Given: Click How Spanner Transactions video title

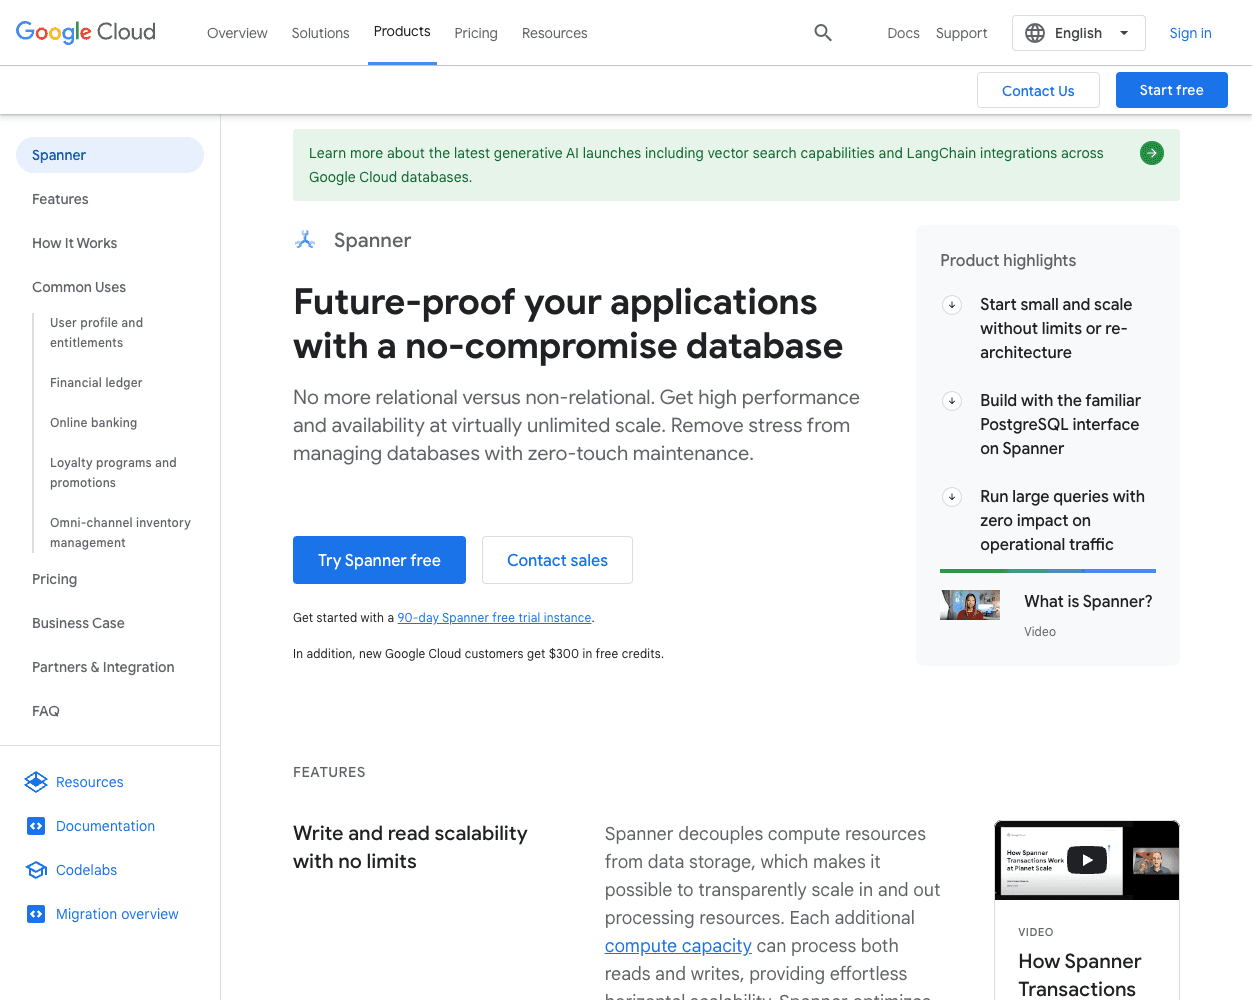Looking at the screenshot, I should [1079, 975].
